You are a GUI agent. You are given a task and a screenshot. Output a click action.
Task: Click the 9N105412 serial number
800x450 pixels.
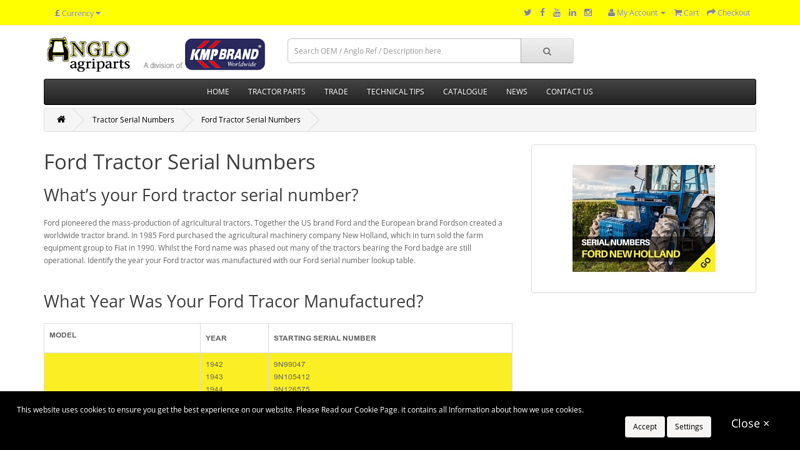pos(291,377)
